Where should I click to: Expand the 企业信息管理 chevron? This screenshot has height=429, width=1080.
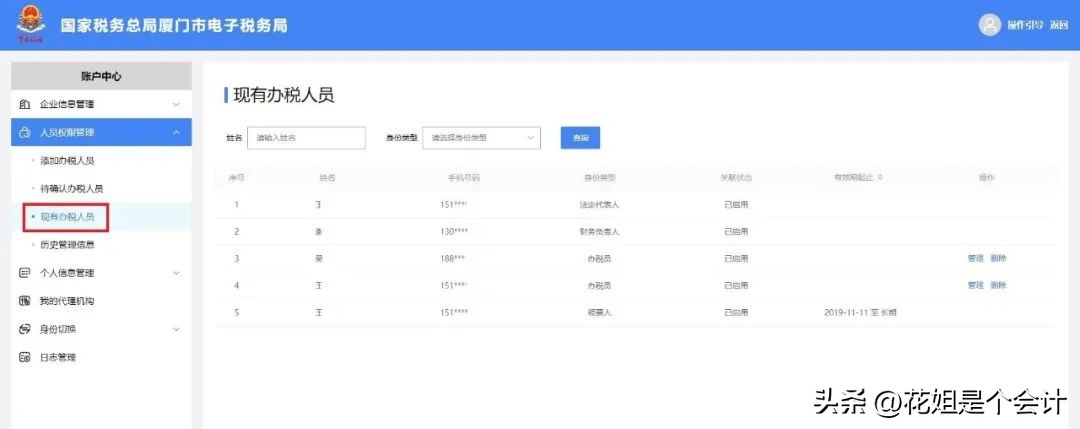[176, 105]
